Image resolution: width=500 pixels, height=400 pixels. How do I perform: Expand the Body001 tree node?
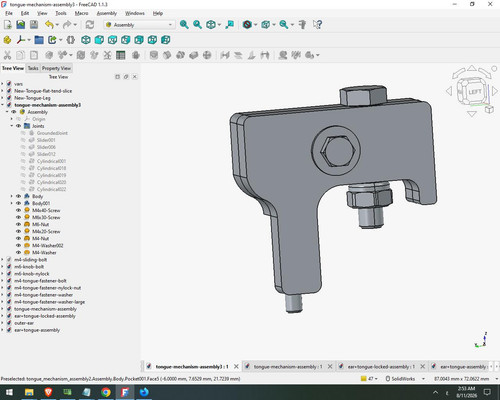point(12,203)
